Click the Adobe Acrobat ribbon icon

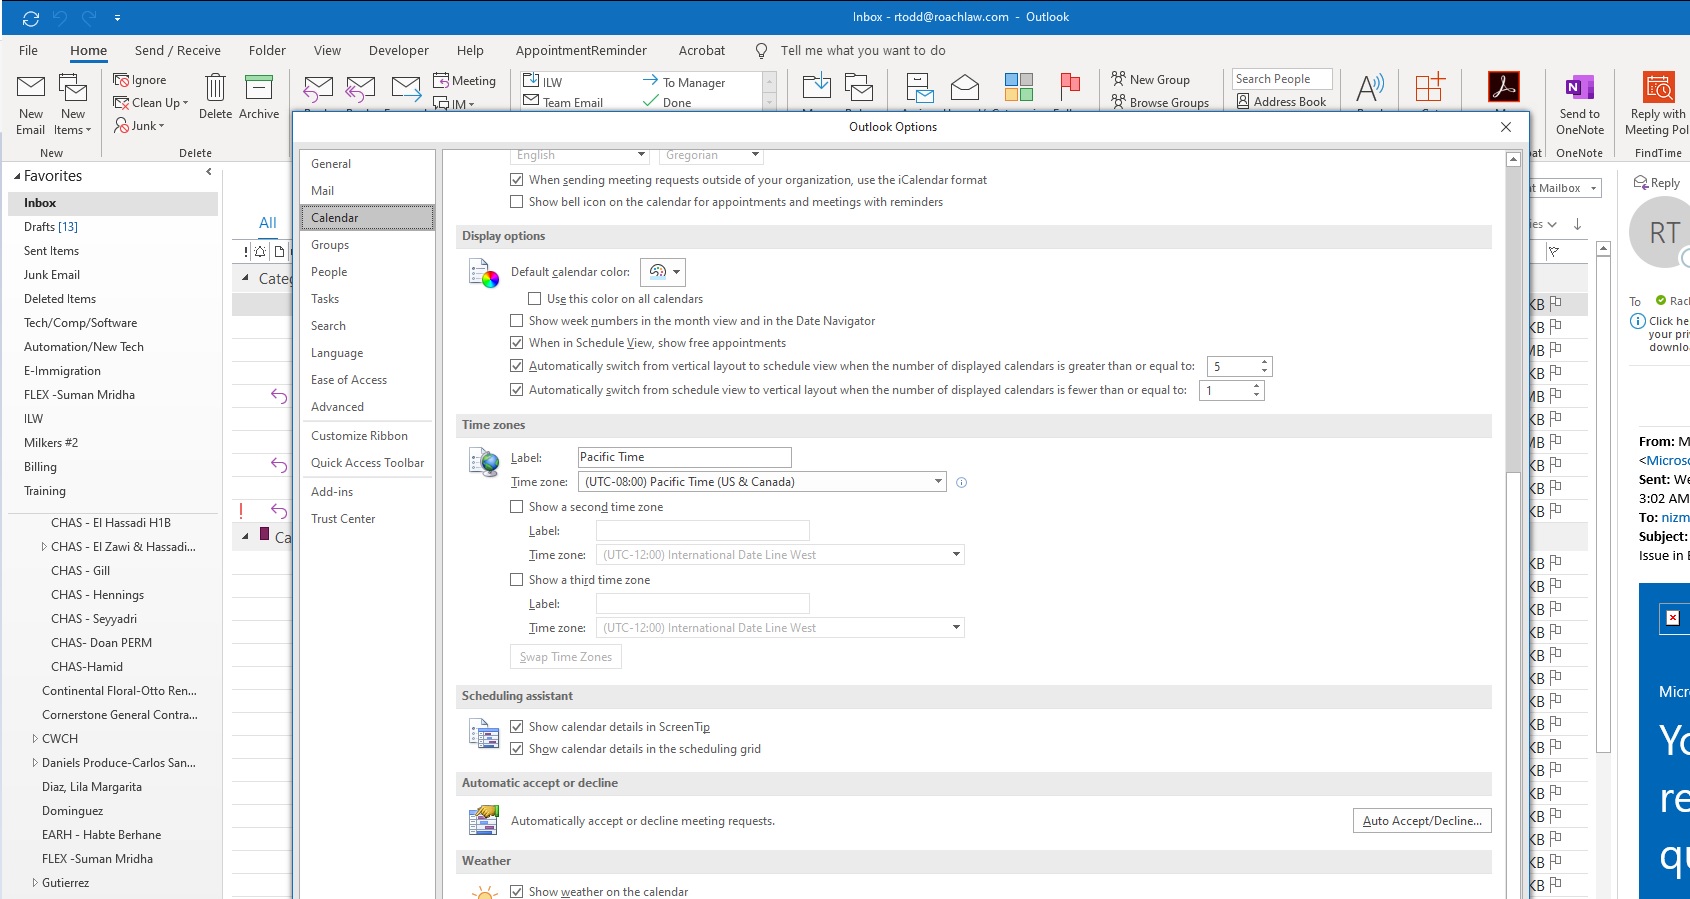(x=1503, y=88)
